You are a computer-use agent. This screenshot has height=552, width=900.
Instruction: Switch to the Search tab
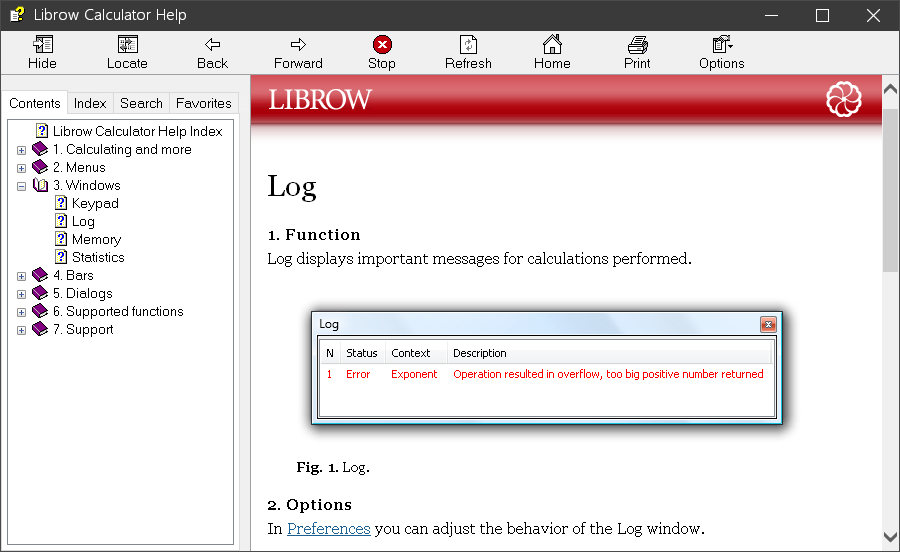click(x=141, y=103)
